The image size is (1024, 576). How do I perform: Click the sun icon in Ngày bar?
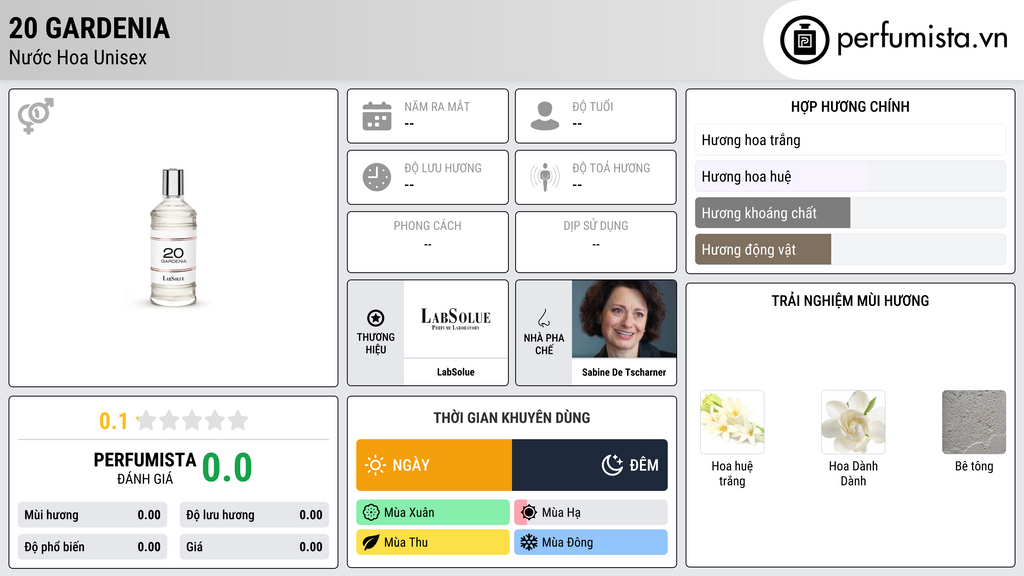pyautogui.click(x=376, y=465)
